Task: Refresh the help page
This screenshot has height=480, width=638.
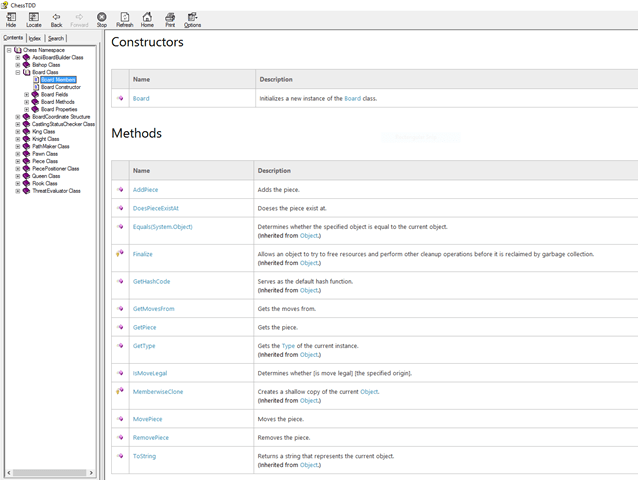Action: pos(125,20)
